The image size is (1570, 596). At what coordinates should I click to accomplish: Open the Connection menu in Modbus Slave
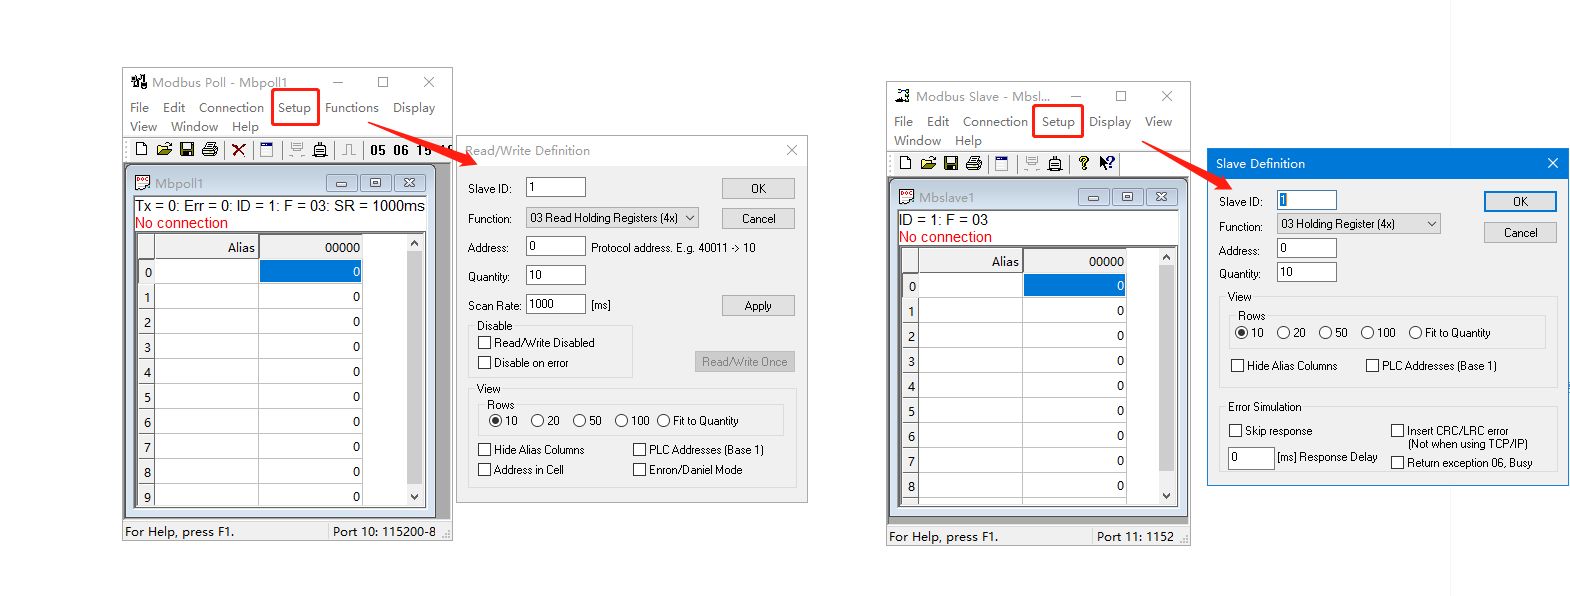(994, 122)
